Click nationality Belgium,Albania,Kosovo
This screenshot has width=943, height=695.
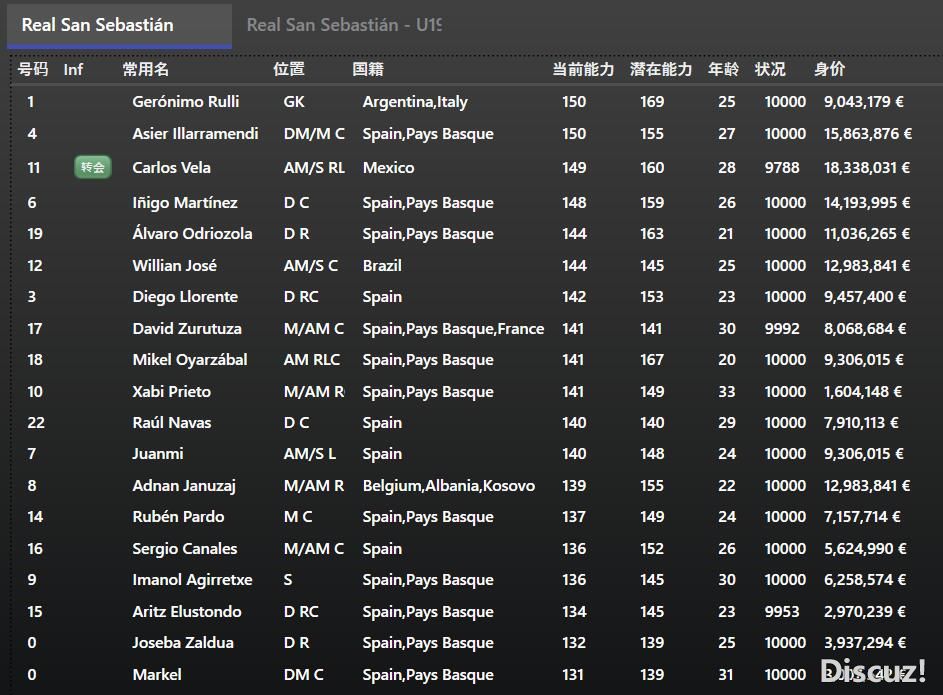click(449, 486)
